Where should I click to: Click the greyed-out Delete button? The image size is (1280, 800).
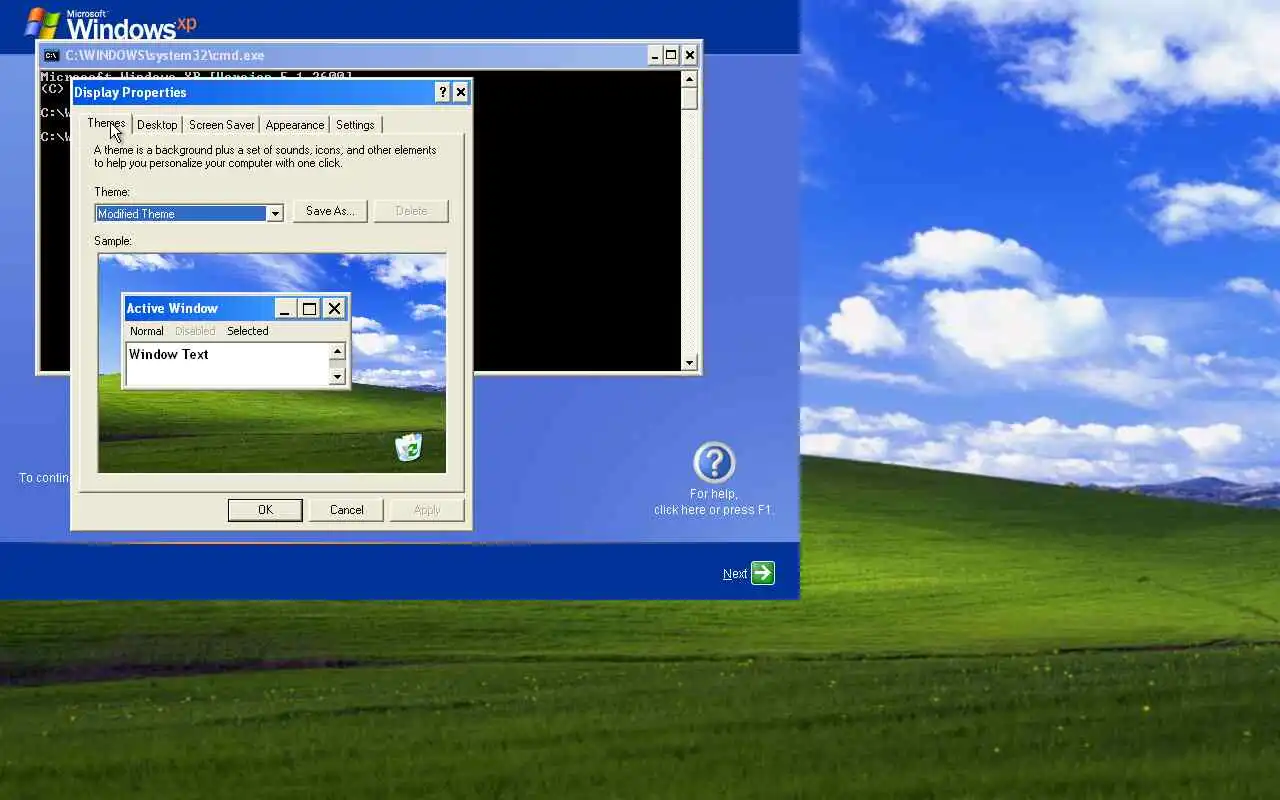(x=411, y=211)
